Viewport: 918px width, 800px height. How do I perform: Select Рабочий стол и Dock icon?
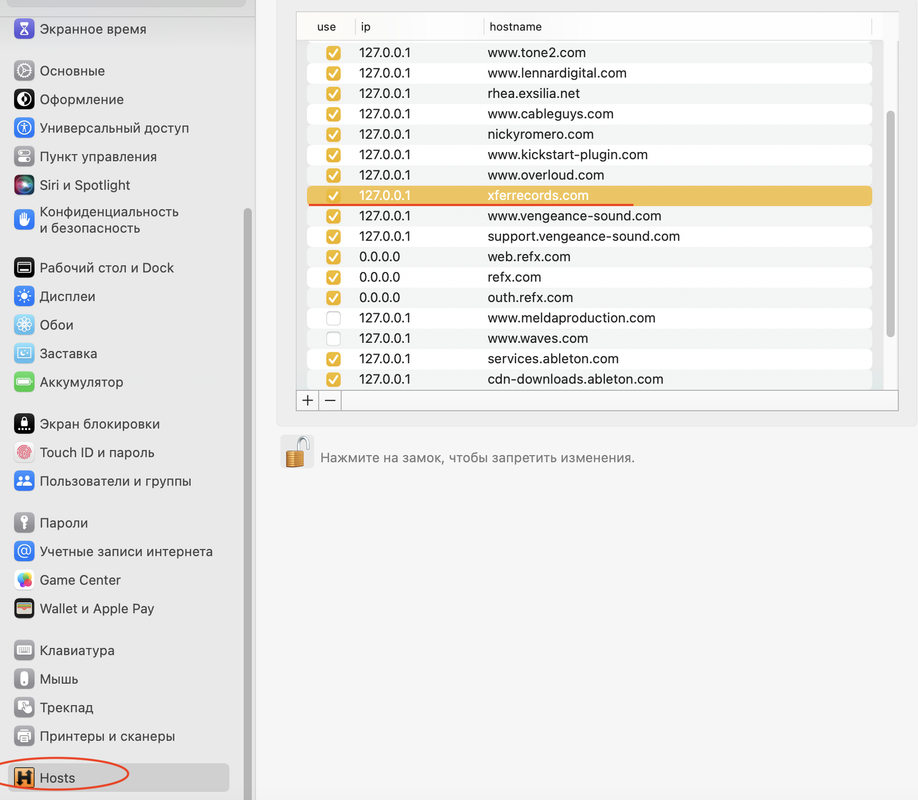pos(24,268)
